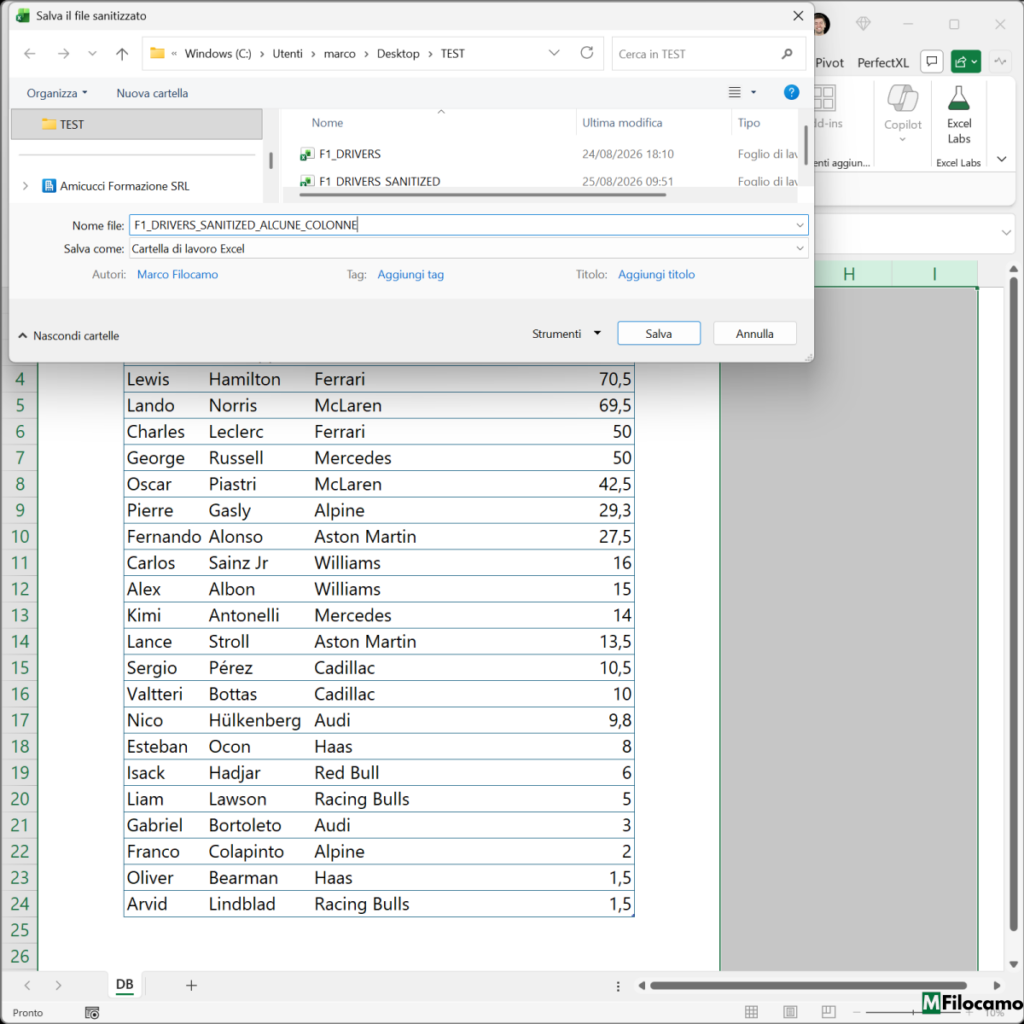Close the Salva il file sanitizzato dialog

pyautogui.click(x=798, y=16)
